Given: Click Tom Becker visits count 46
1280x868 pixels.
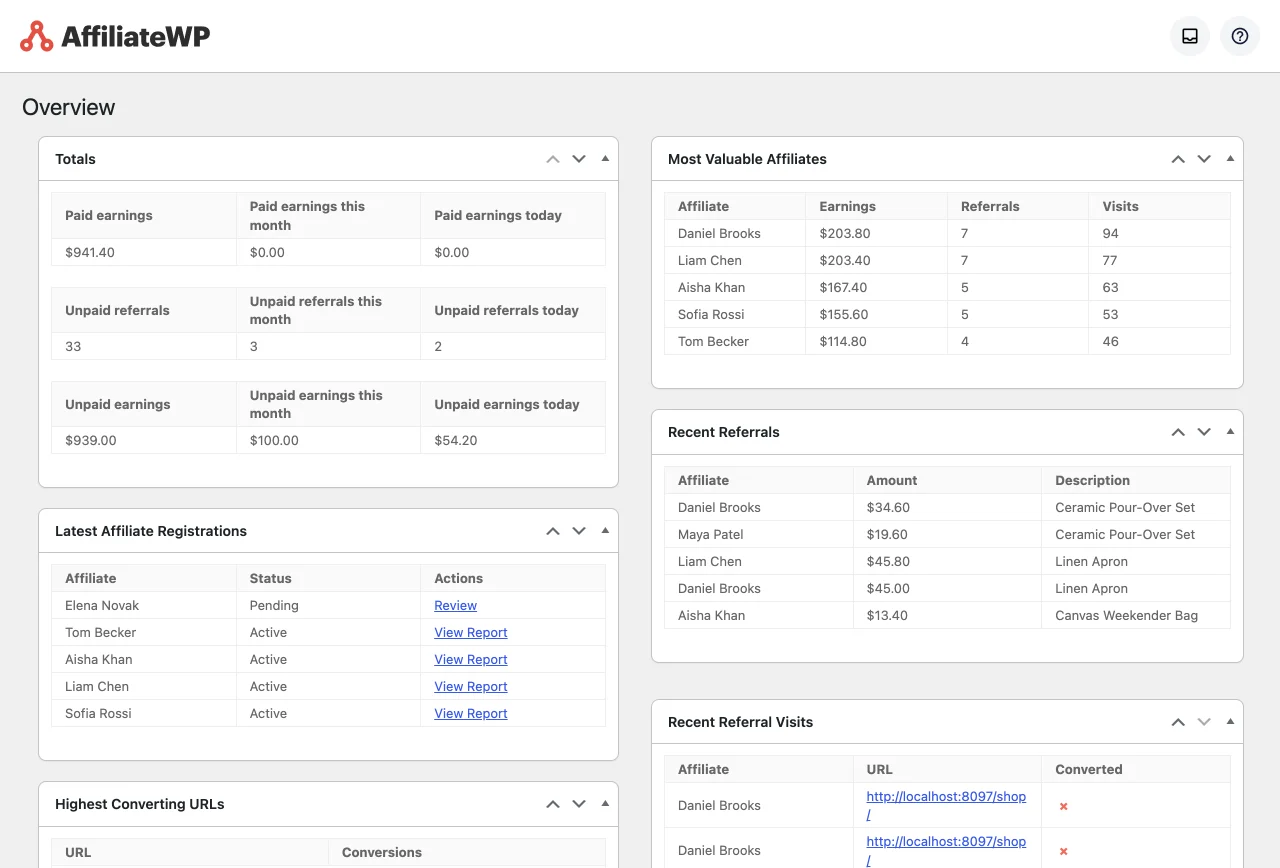Looking at the screenshot, I should tap(1111, 341).
